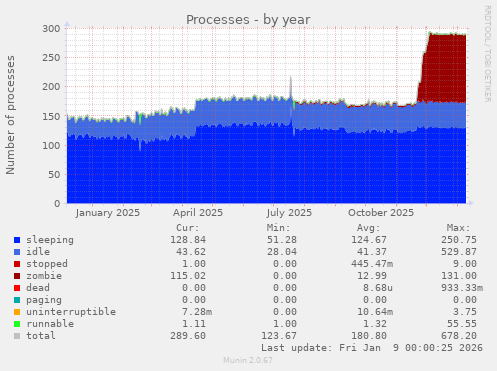The width and height of the screenshot is (497, 371).
Task: Click the 'Cur:' column header
Action: 188,228
